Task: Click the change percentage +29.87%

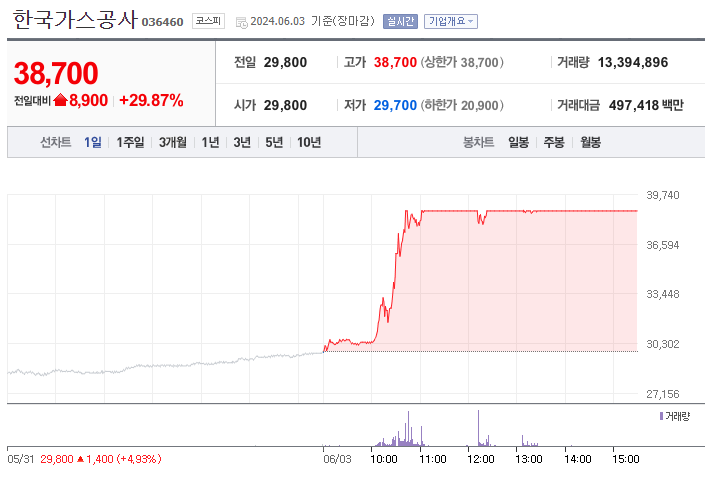Action: coord(151,100)
